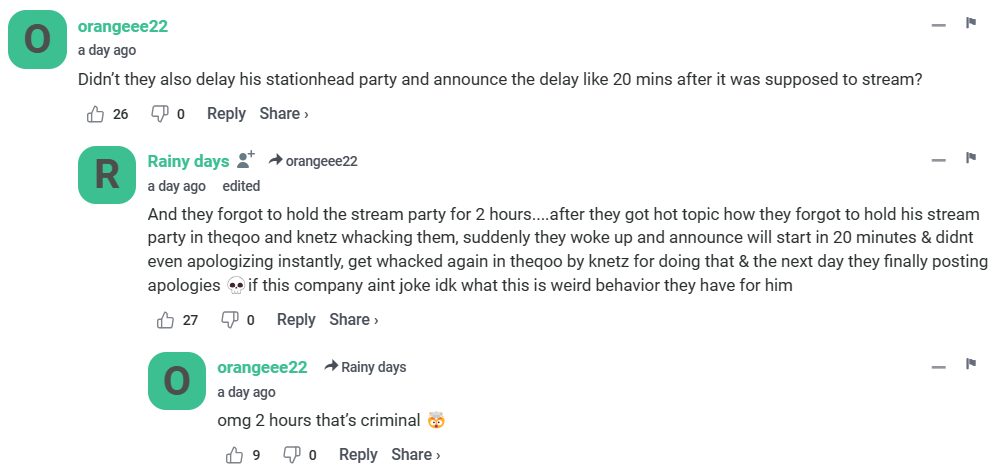This screenshot has width=998, height=472.
Task: Downvote the "omg 2 hours" reply
Action: (x=292, y=455)
